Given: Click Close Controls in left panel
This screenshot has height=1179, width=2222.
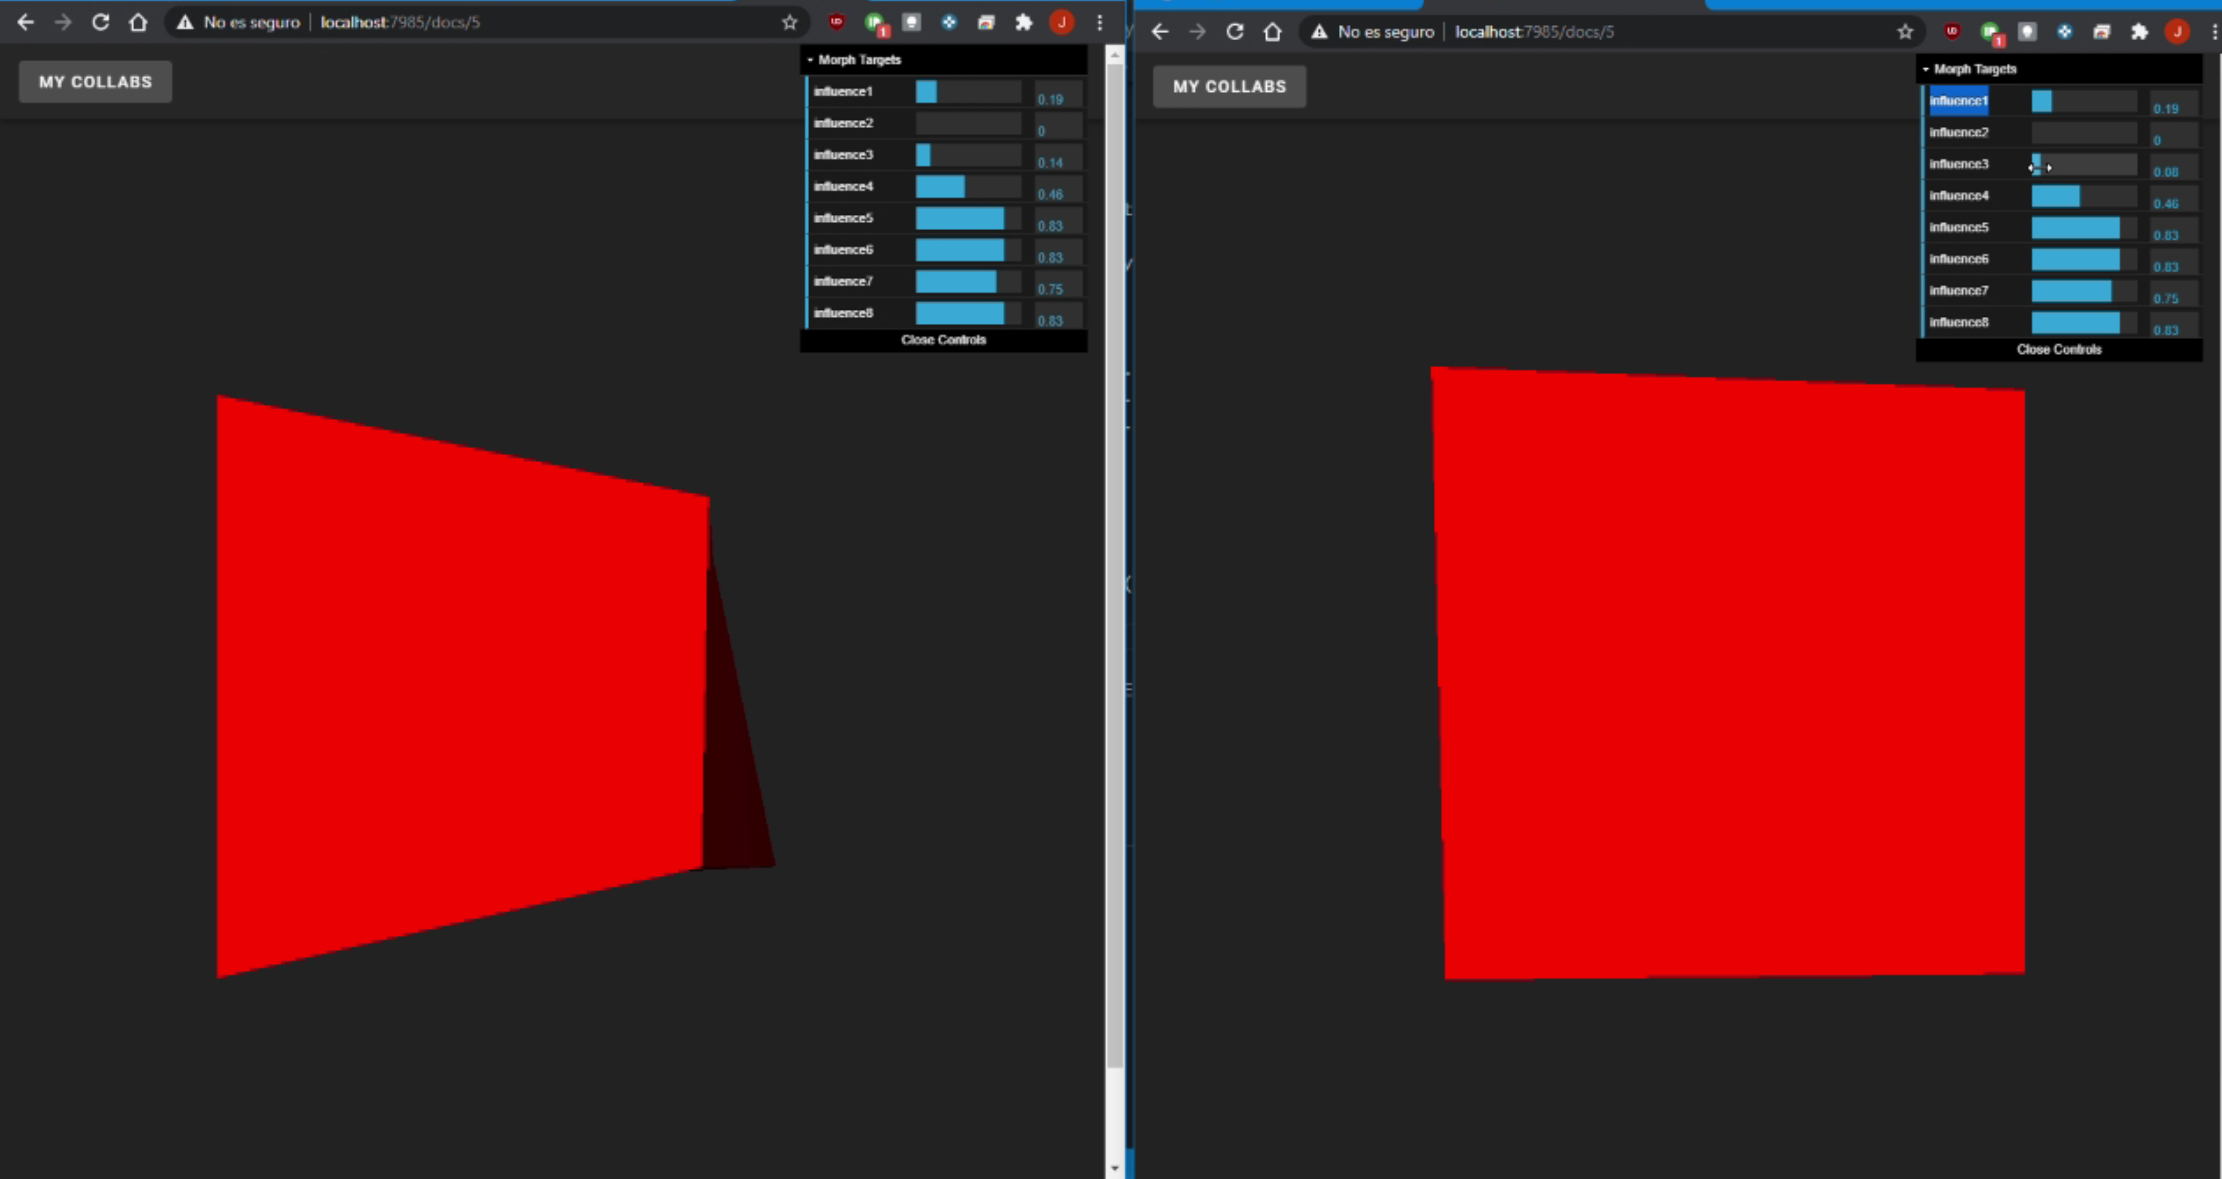Looking at the screenshot, I should coord(943,340).
